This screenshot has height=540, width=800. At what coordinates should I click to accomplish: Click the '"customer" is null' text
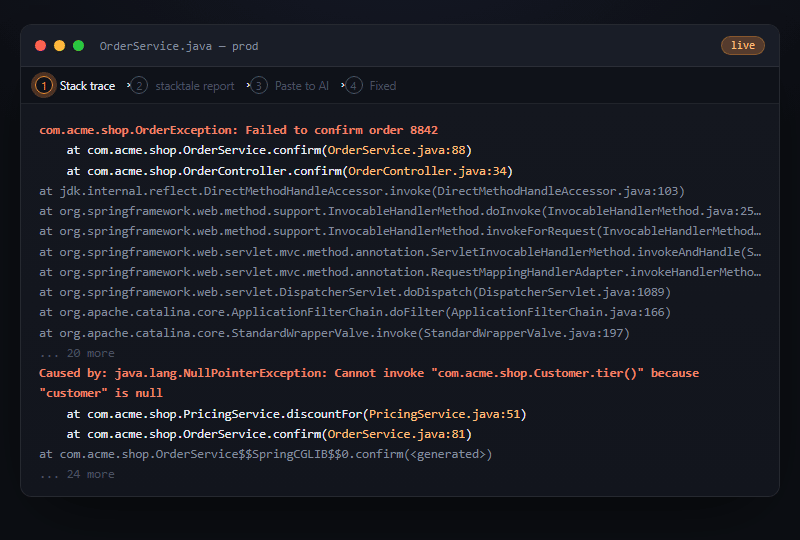[101, 393]
